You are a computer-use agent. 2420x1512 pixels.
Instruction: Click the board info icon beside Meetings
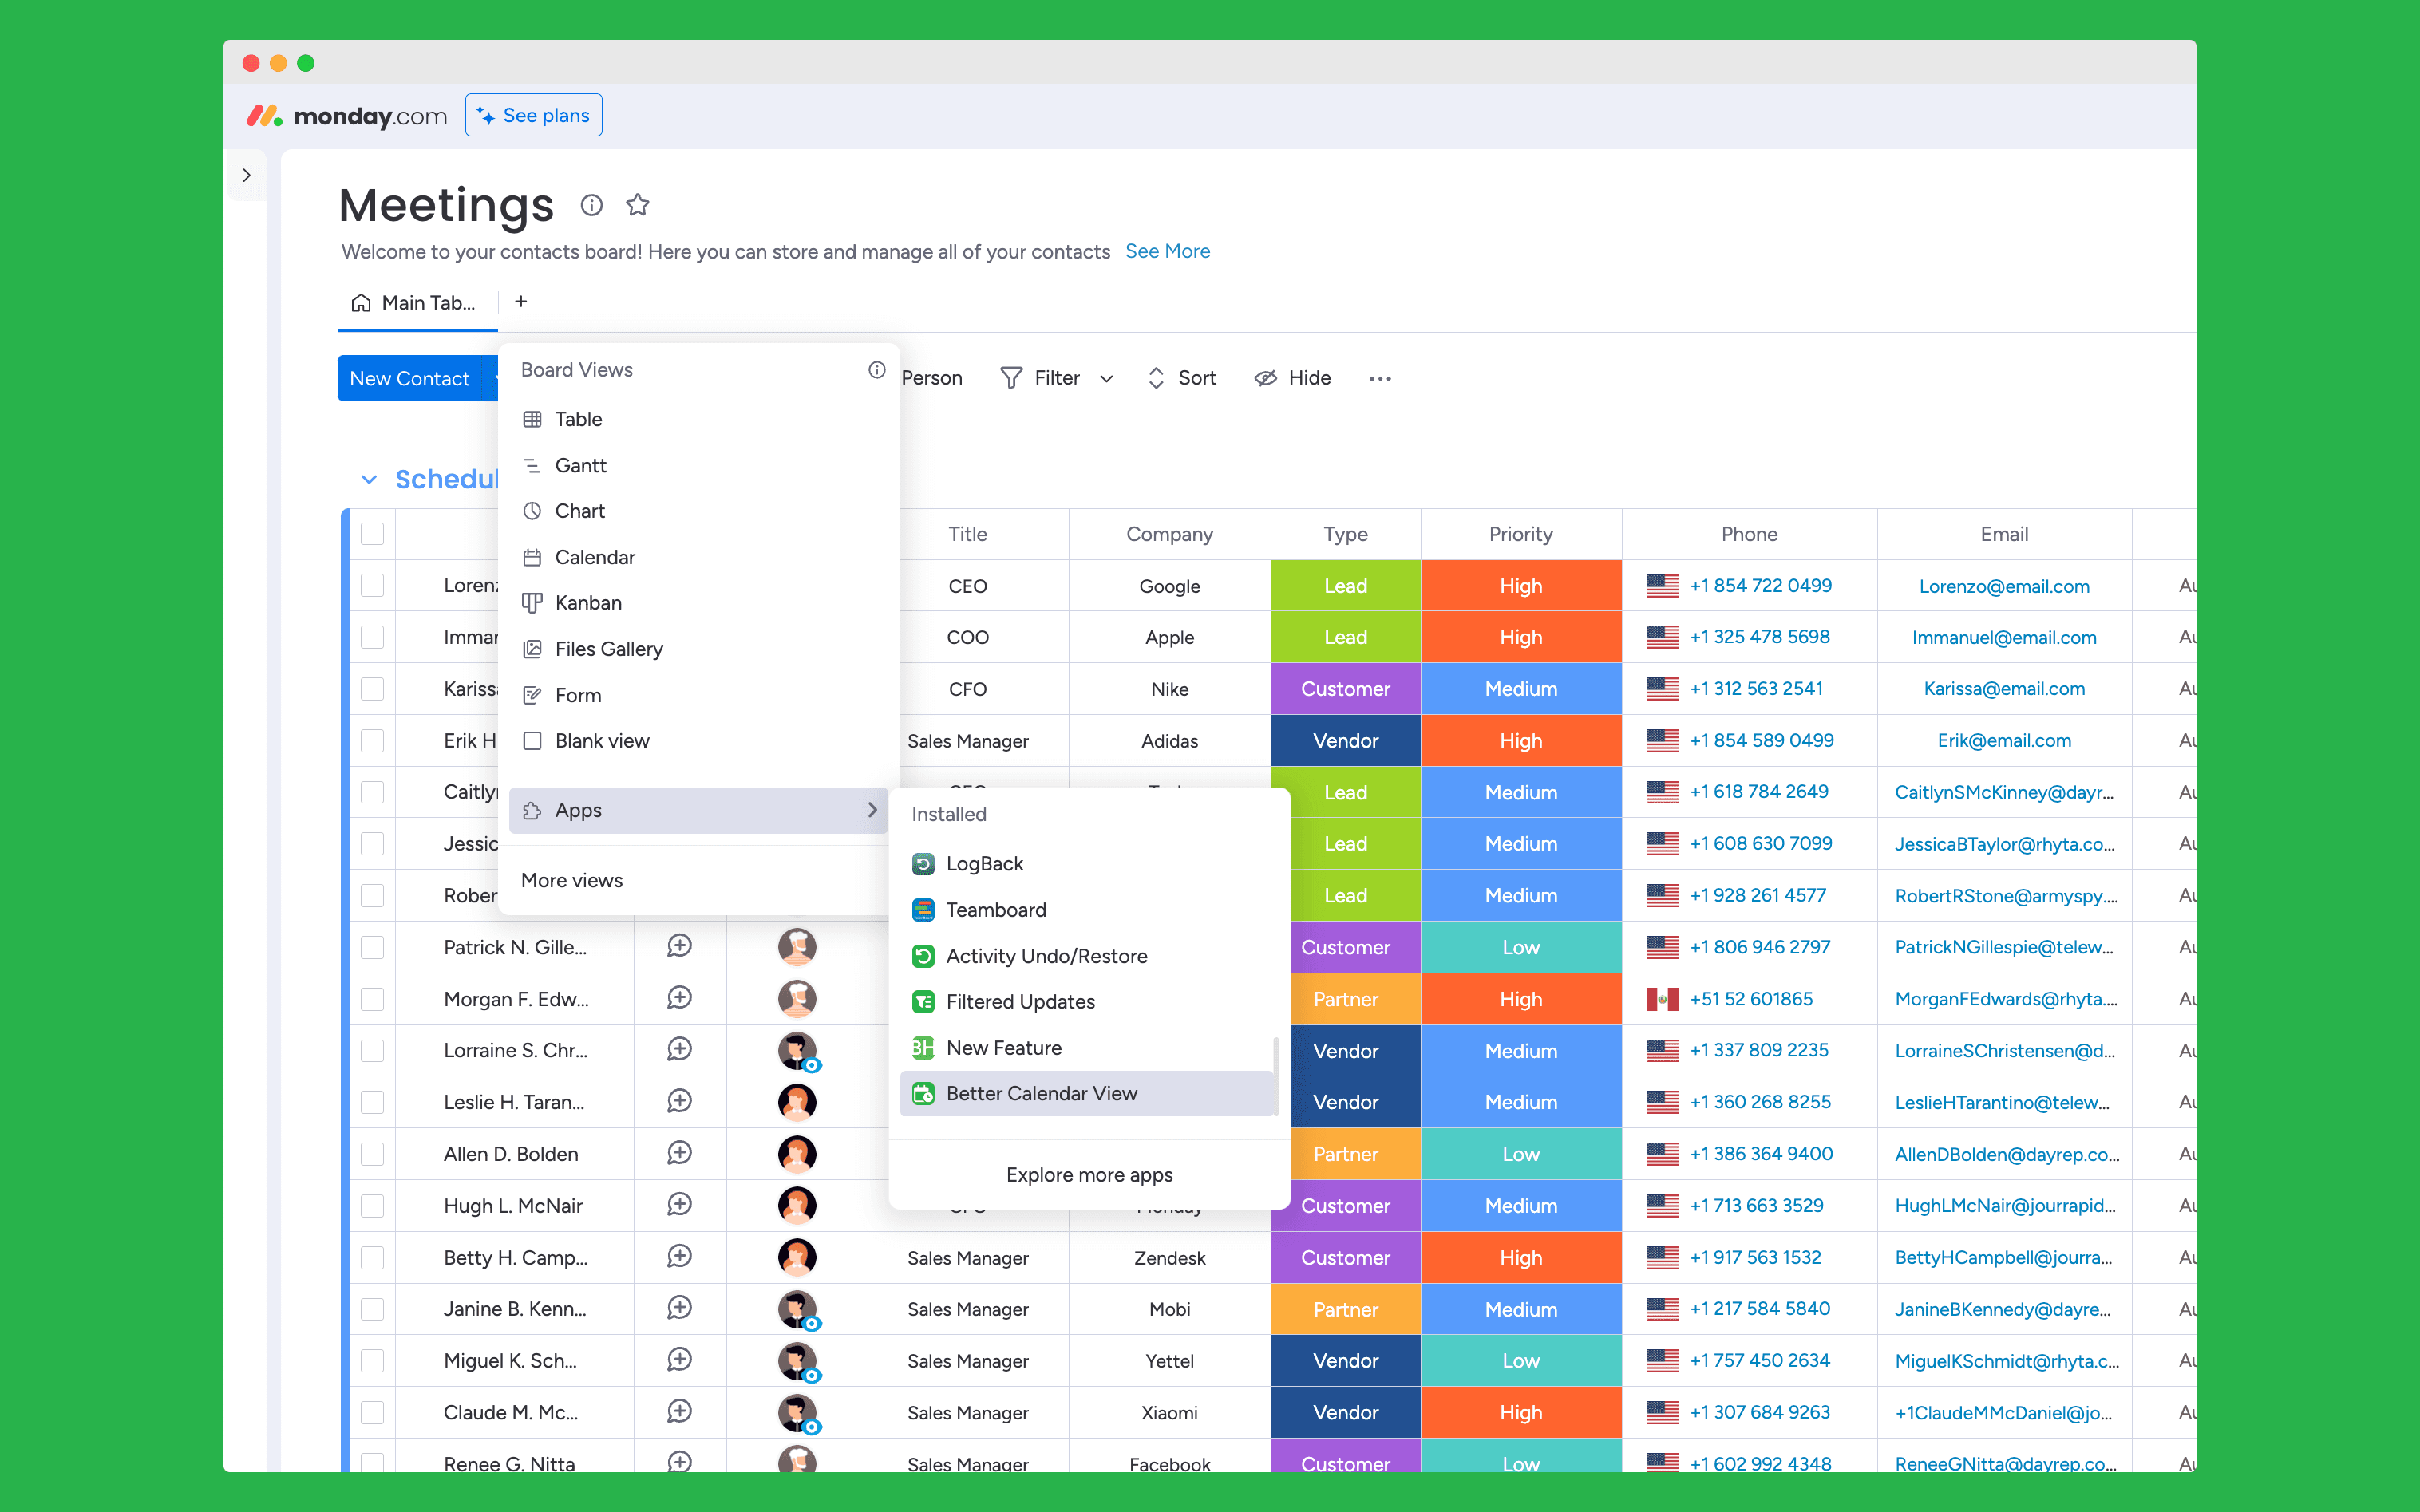[591, 205]
